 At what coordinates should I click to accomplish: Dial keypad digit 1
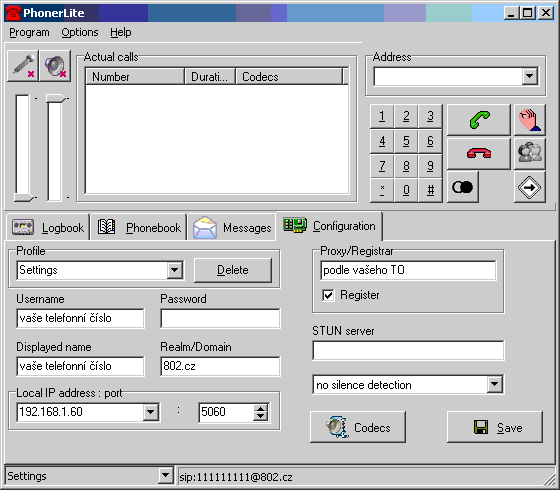[382, 116]
